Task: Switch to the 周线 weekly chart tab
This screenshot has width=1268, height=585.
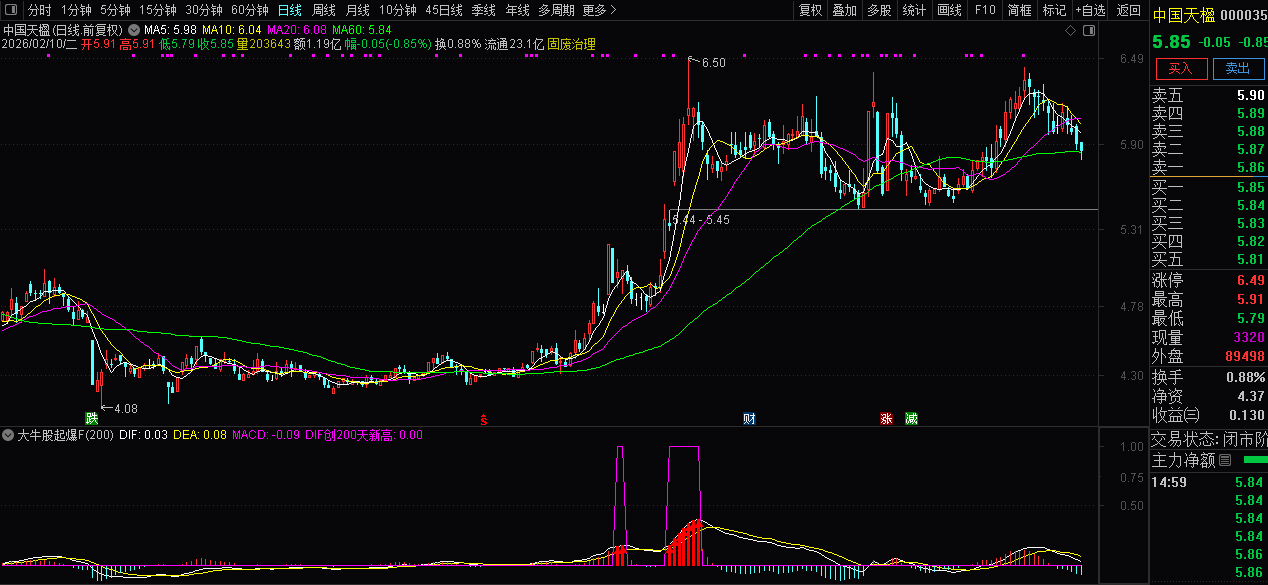Action: (x=324, y=10)
